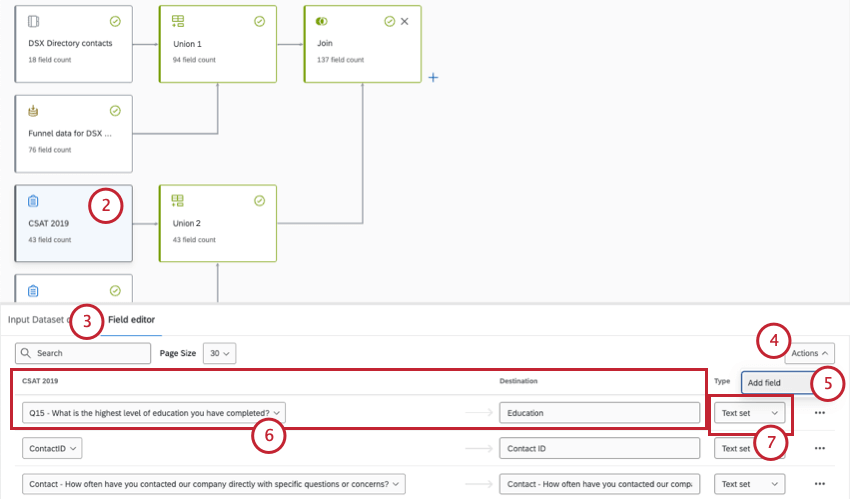Switch to the Field editor tab
Screen dimensions: 850x499
(x=131, y=320)
